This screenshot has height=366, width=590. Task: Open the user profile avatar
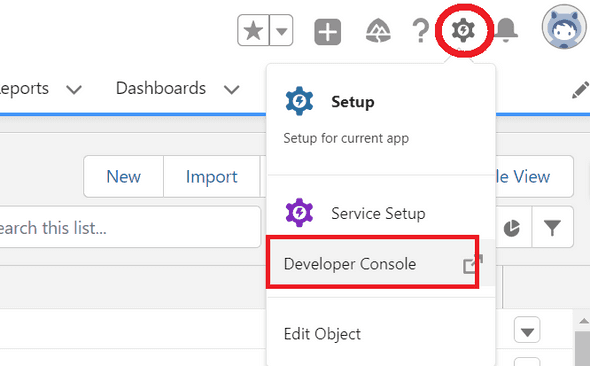click(564, 27)
